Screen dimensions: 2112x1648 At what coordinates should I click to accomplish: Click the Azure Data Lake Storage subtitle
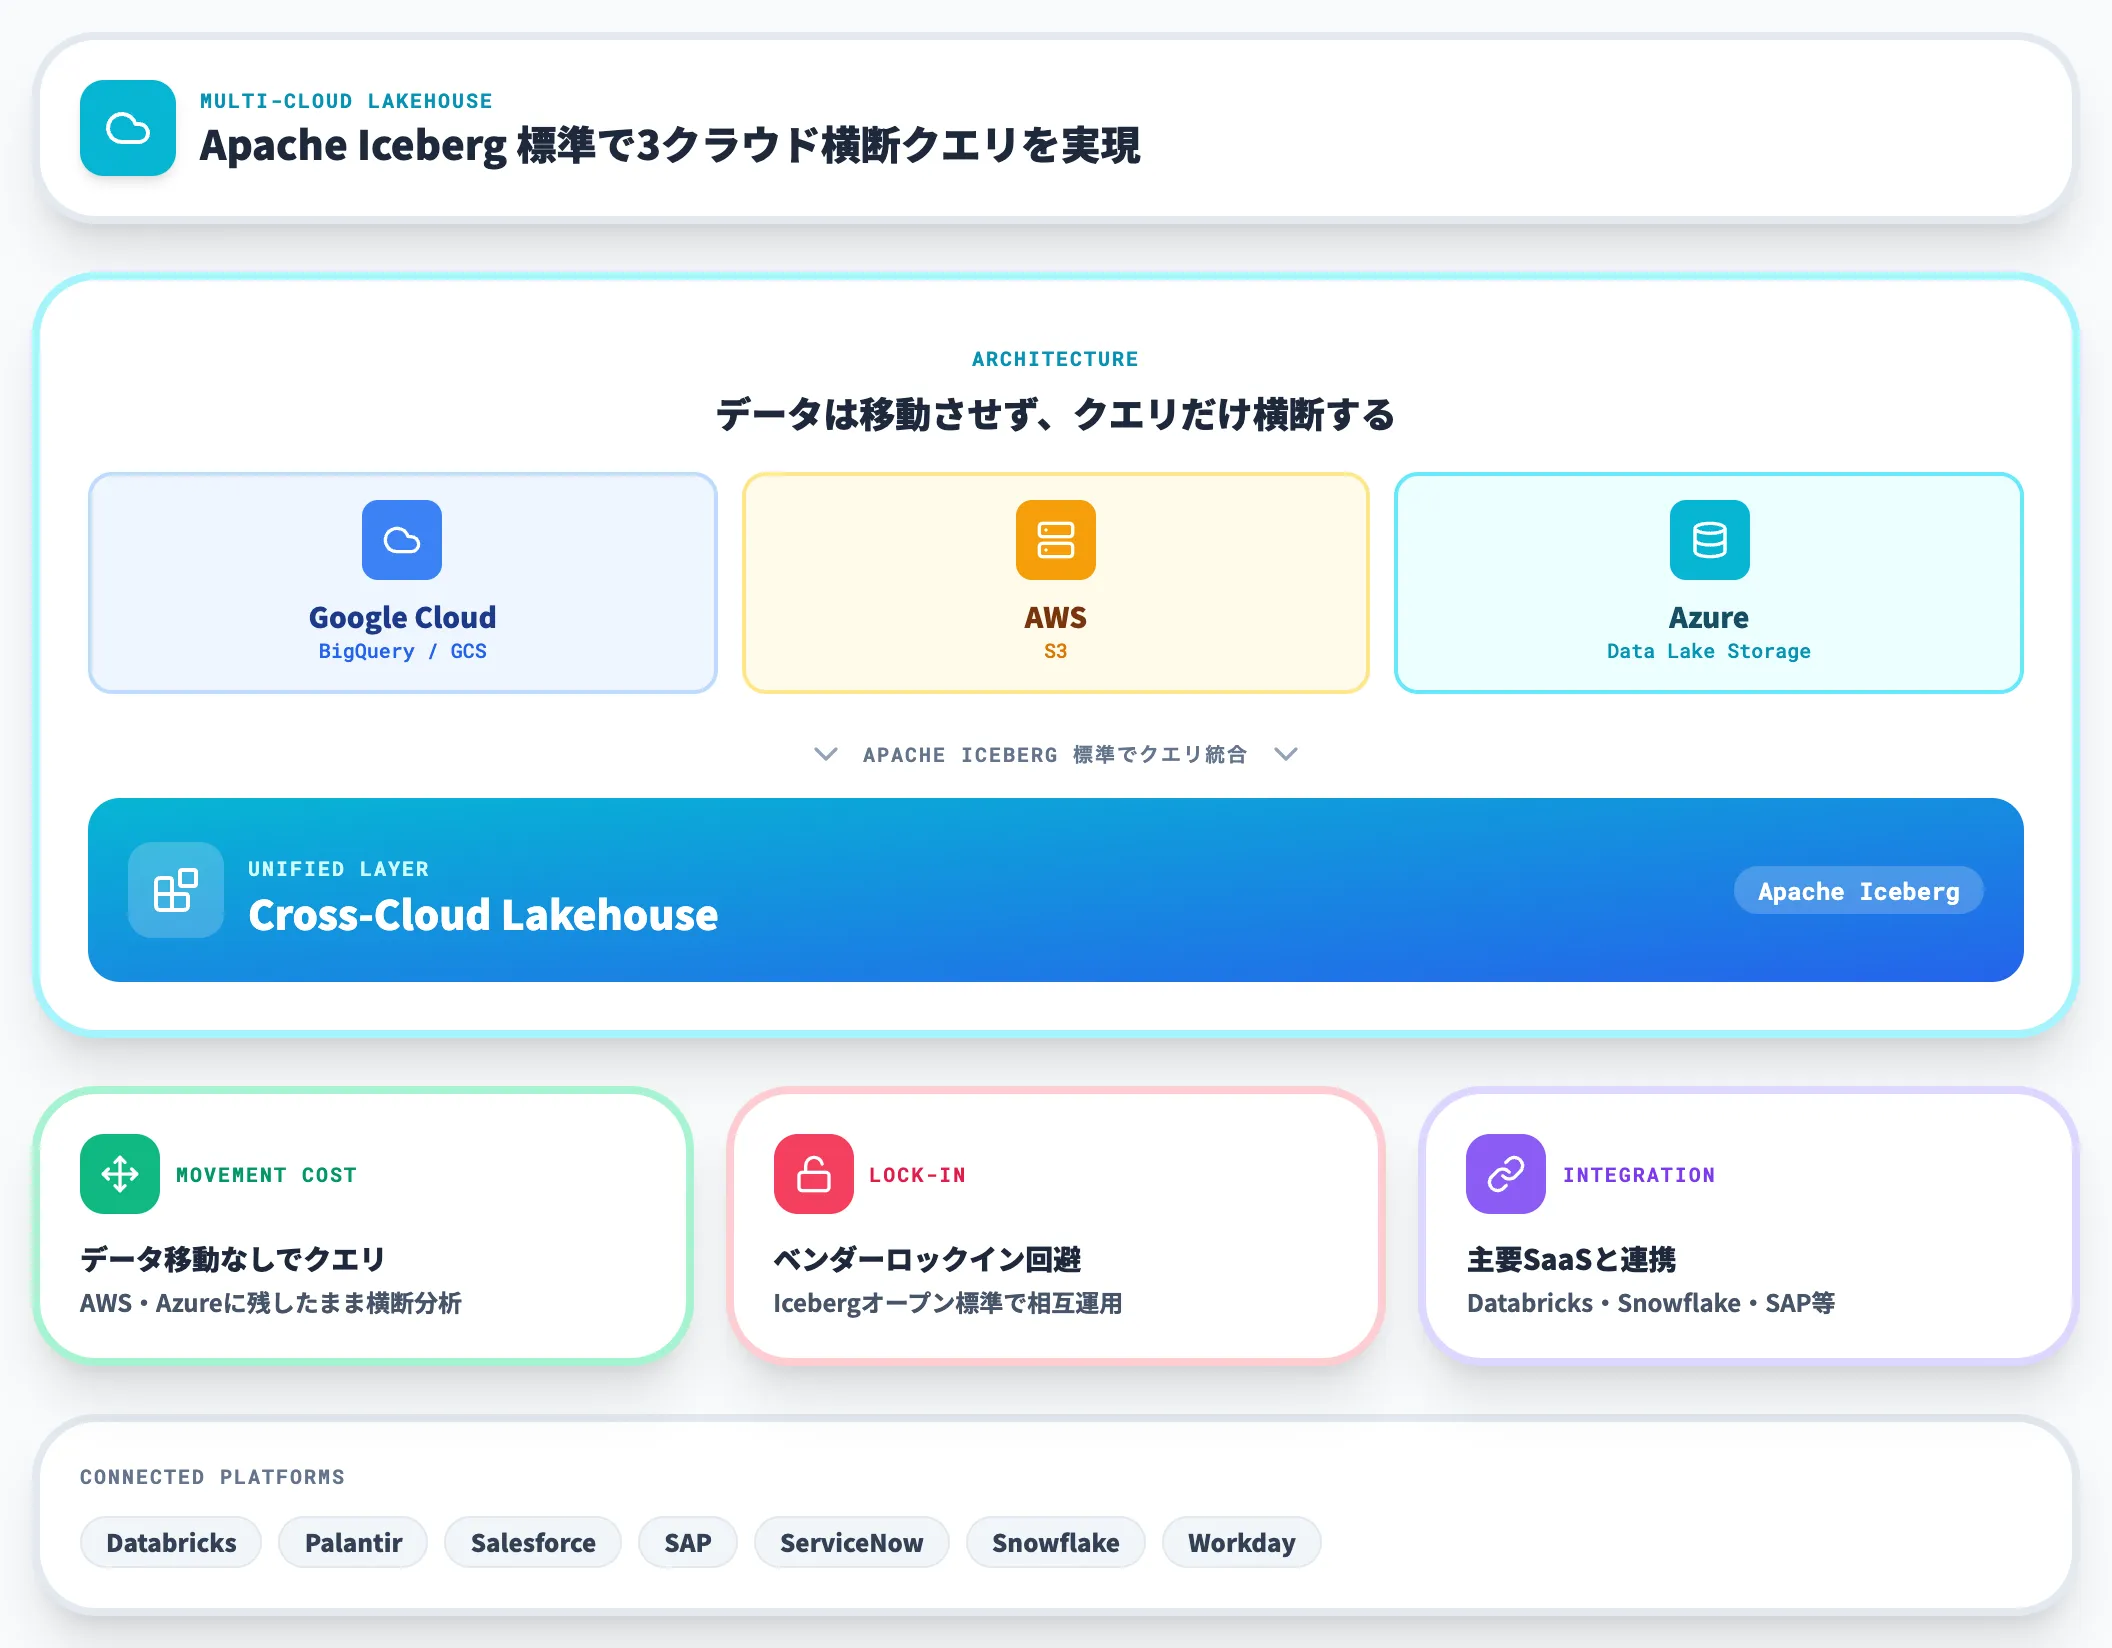click(1708, 651)
